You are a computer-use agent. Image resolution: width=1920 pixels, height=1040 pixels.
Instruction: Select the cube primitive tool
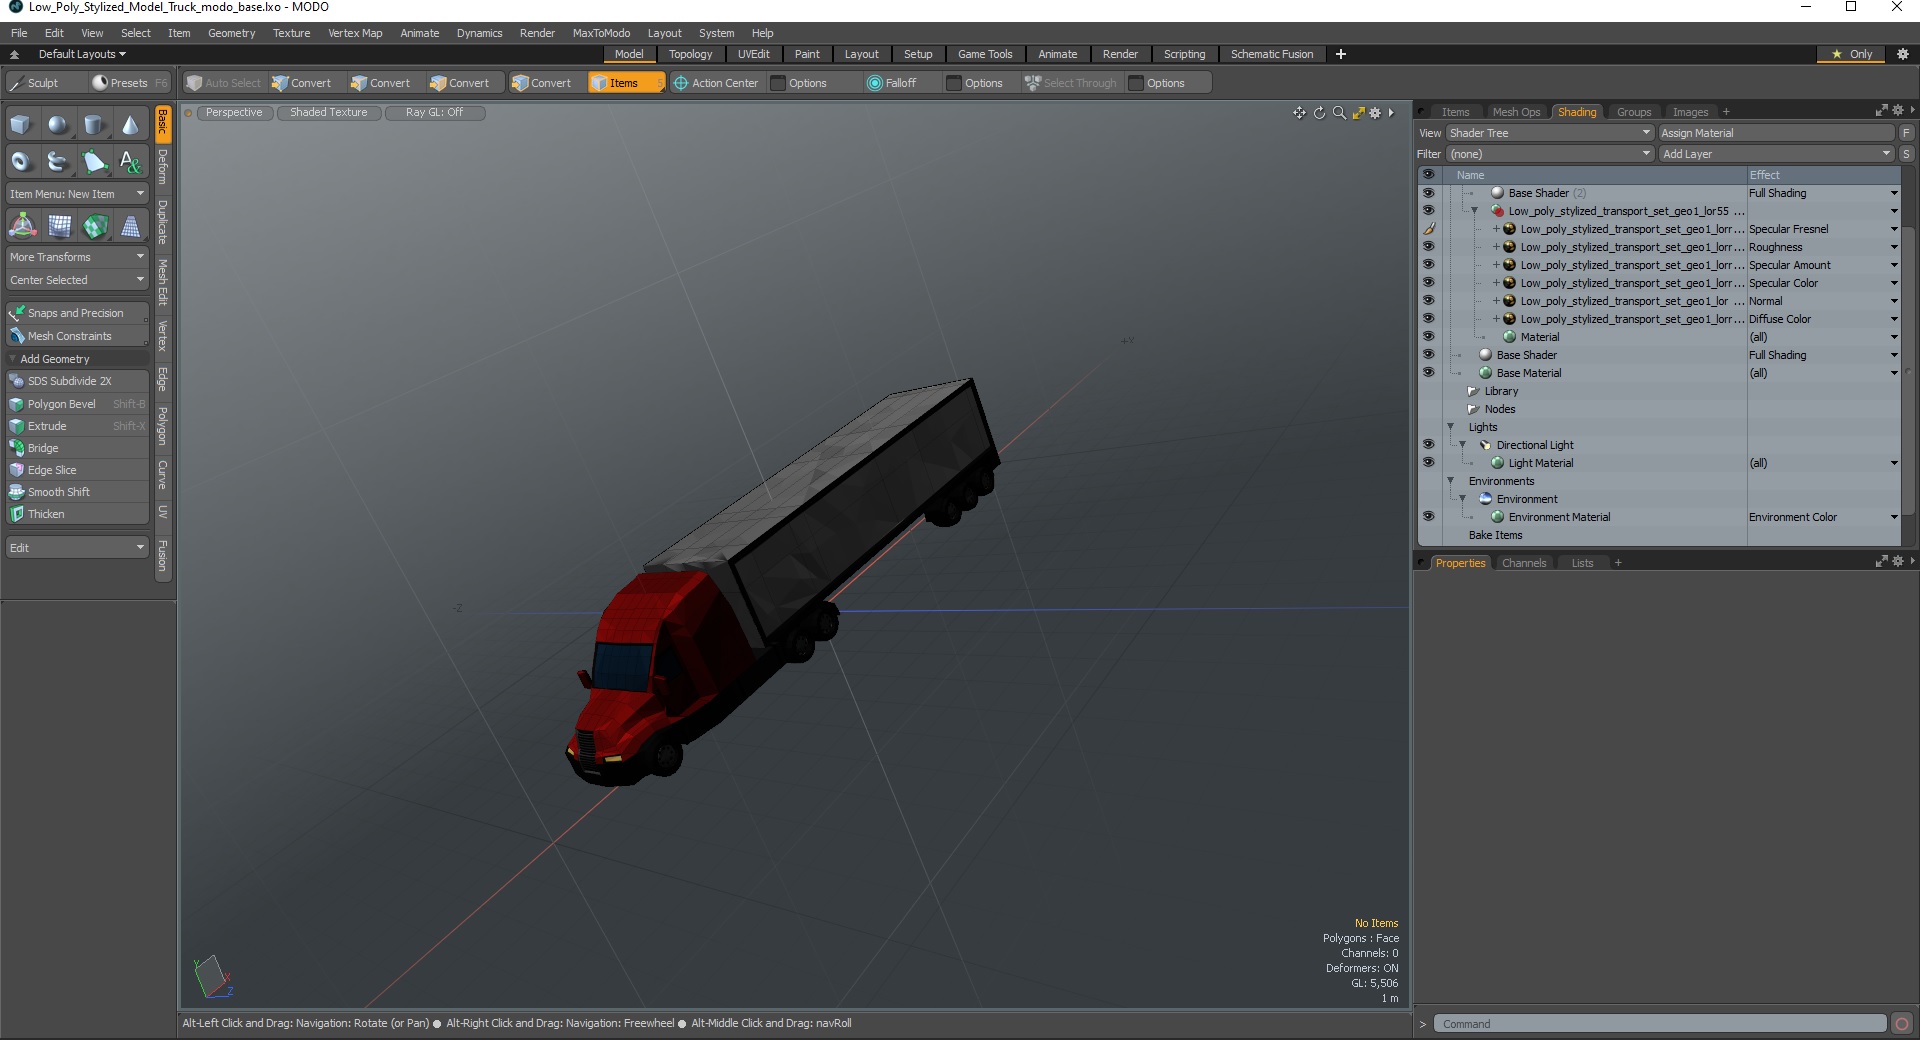21,125
